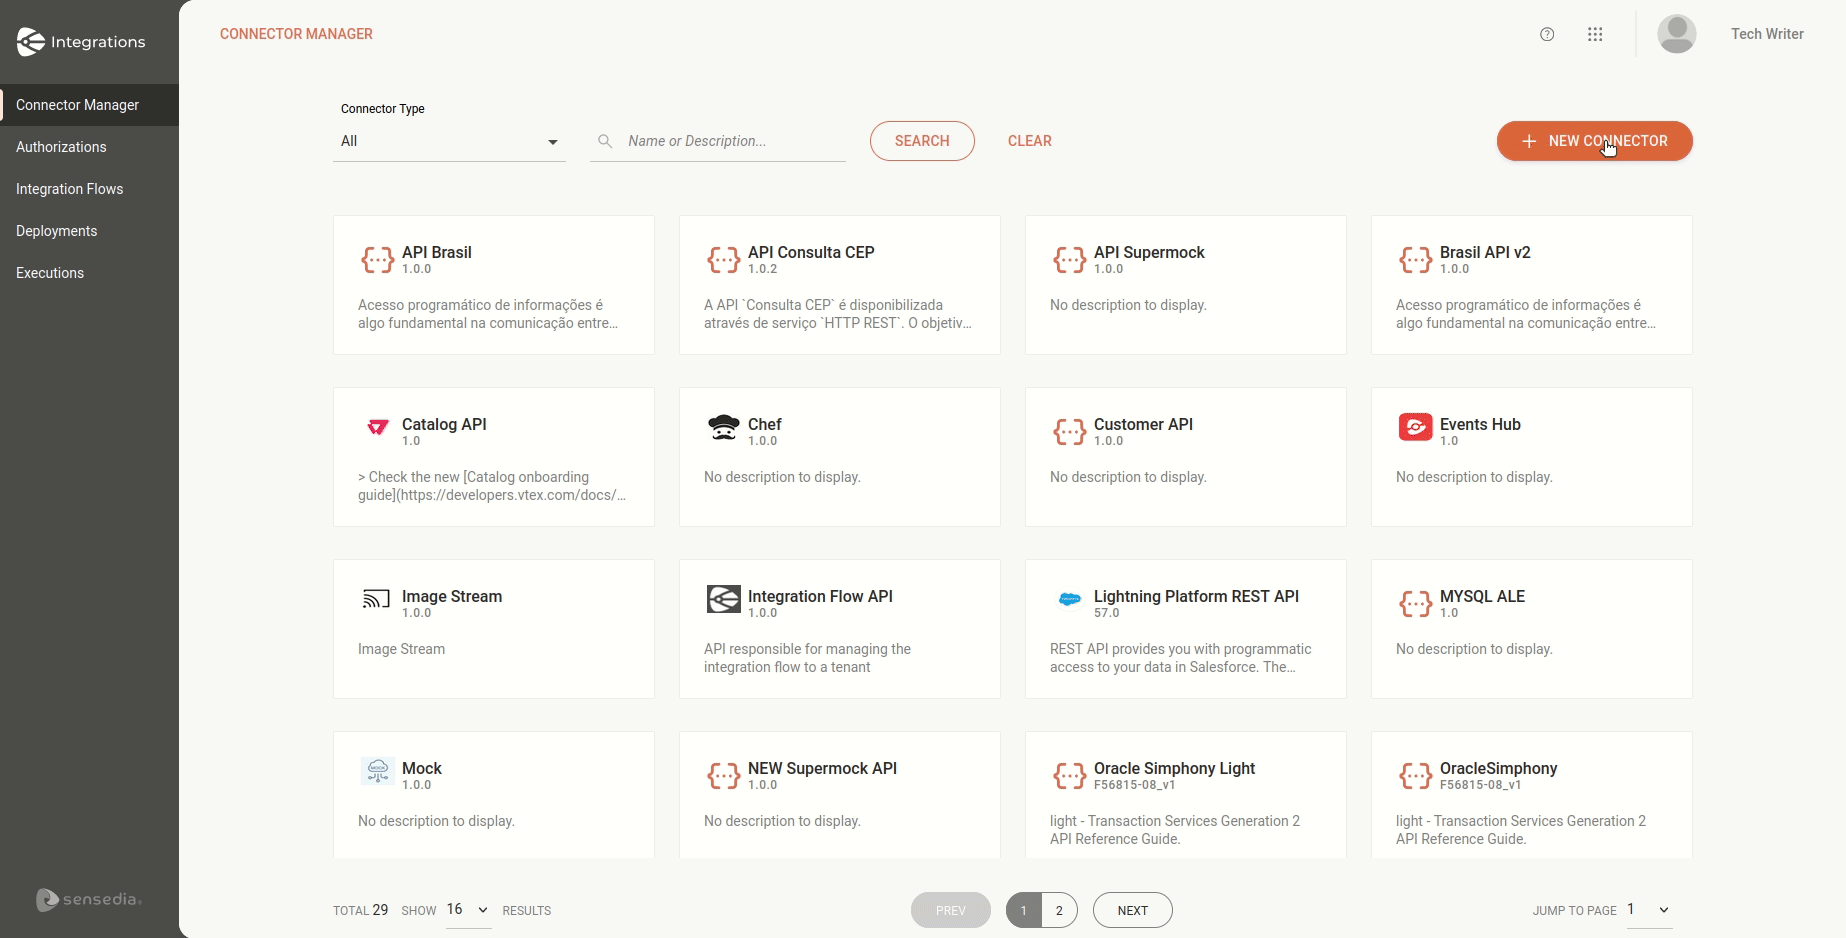Click the Sensedia icon on Integration Flow API card
This screenshot has width=1846, height=938.
point(723,599)
